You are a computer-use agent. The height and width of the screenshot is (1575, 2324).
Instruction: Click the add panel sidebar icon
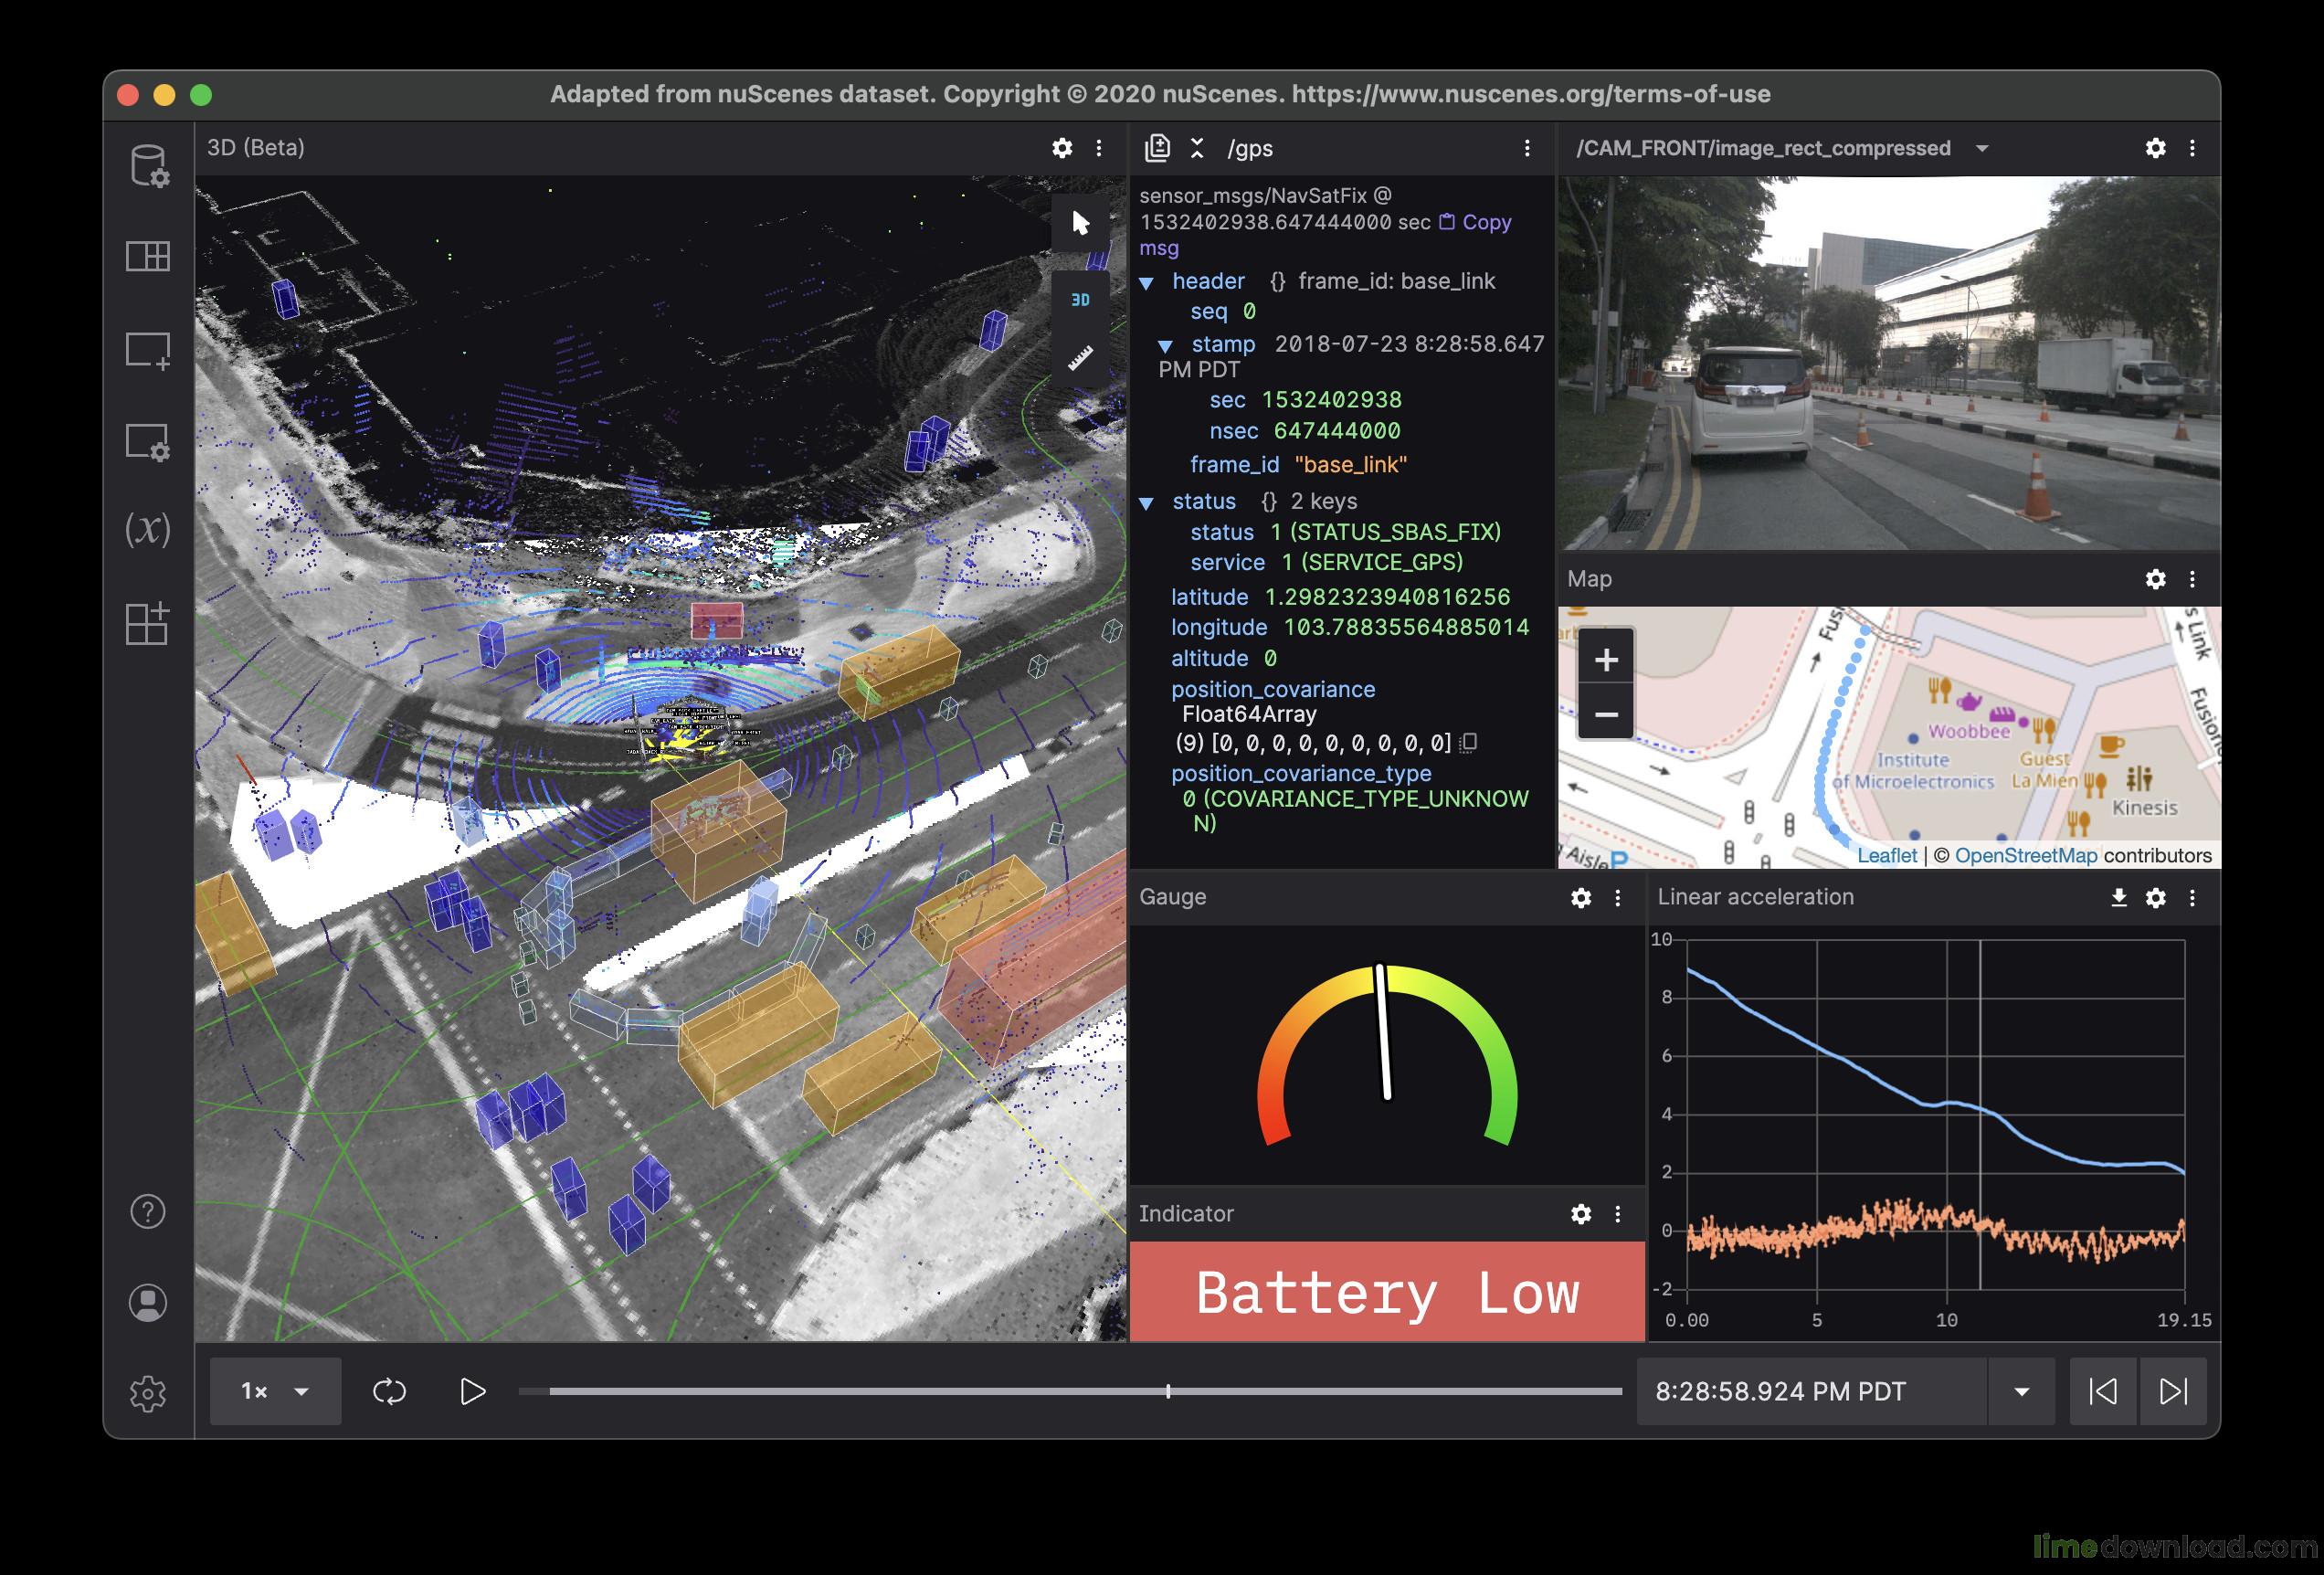point(148,350)
